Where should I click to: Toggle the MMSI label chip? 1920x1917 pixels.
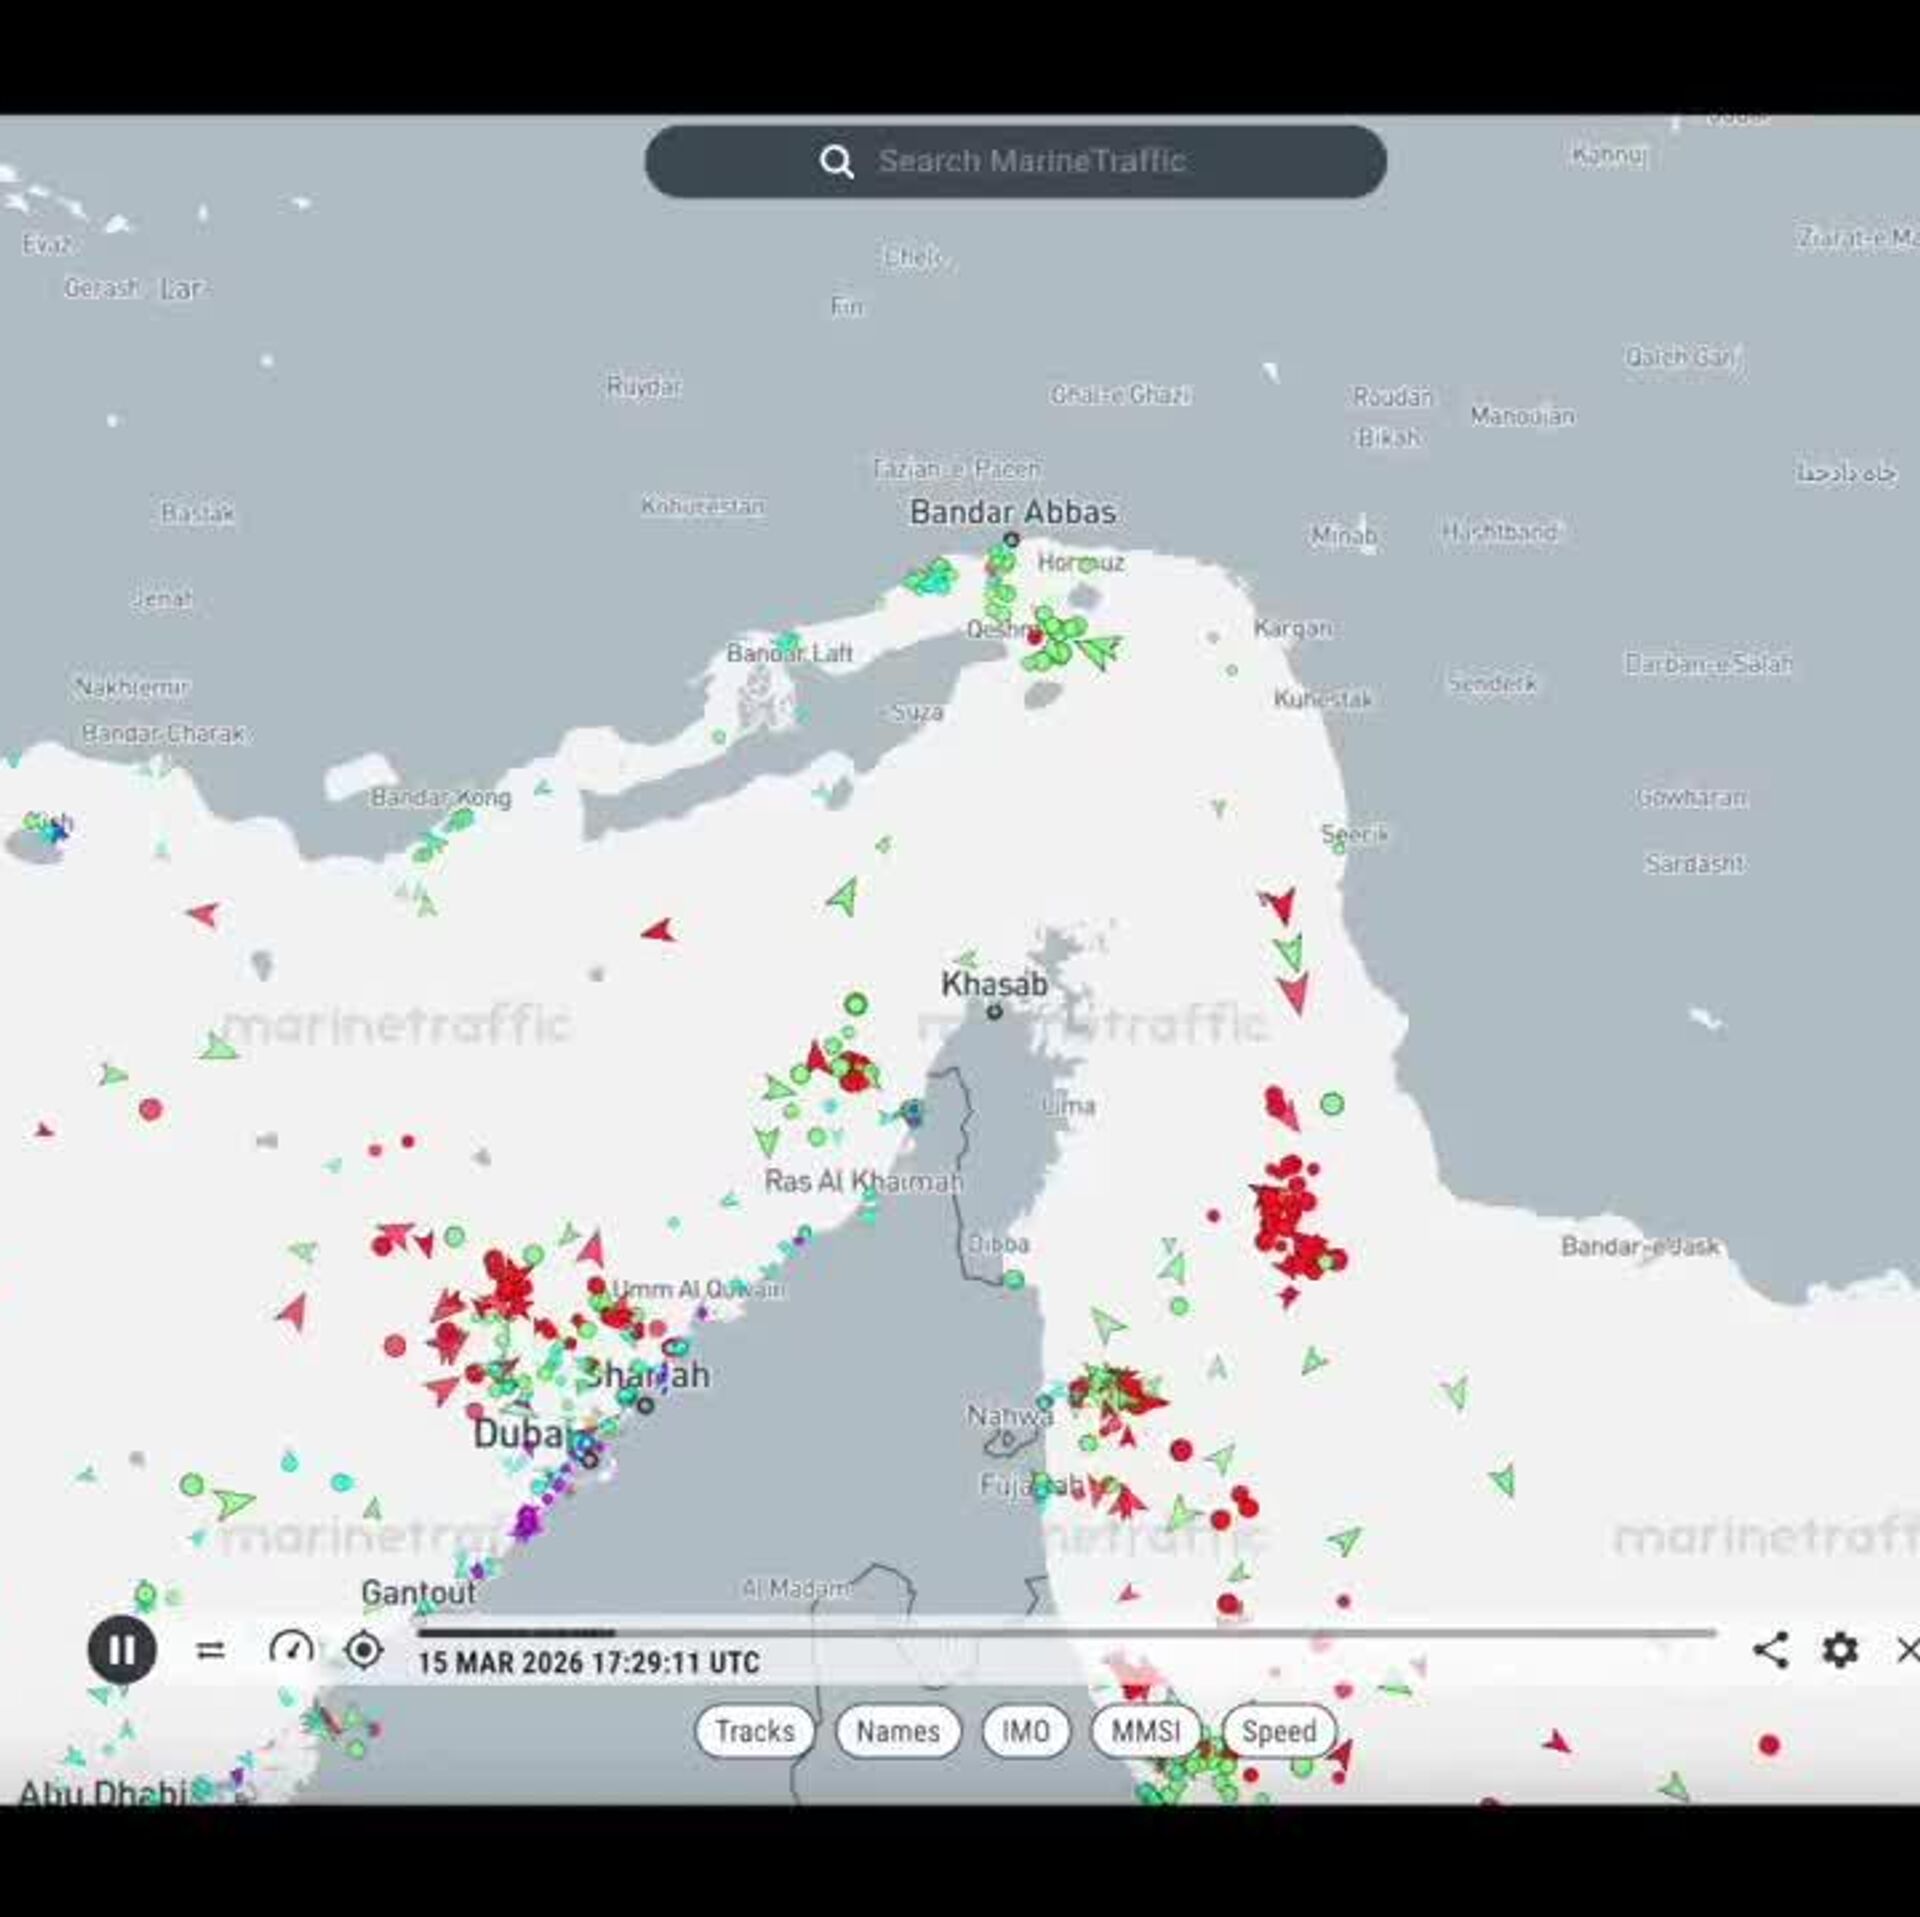click(x=1145, y=1731)
